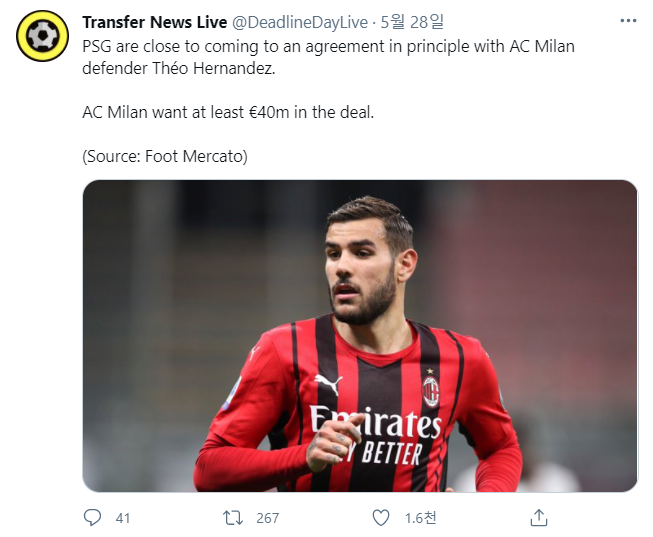653x537 pixels.
Task: Click the retweet arrows icon
Action: pyautogui.click(x=233, y=518)
